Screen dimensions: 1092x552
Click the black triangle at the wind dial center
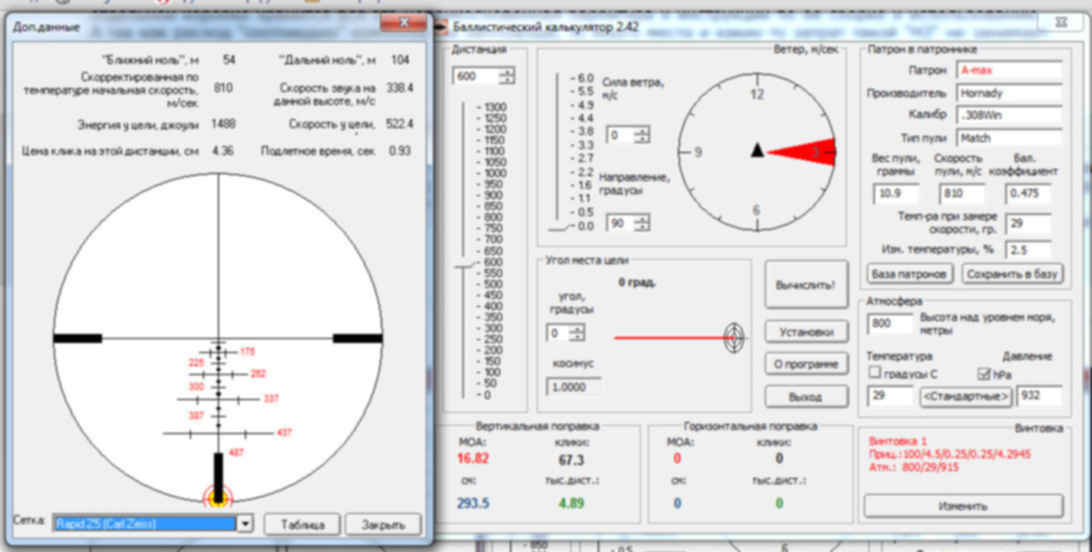click(x=758, y=150)
